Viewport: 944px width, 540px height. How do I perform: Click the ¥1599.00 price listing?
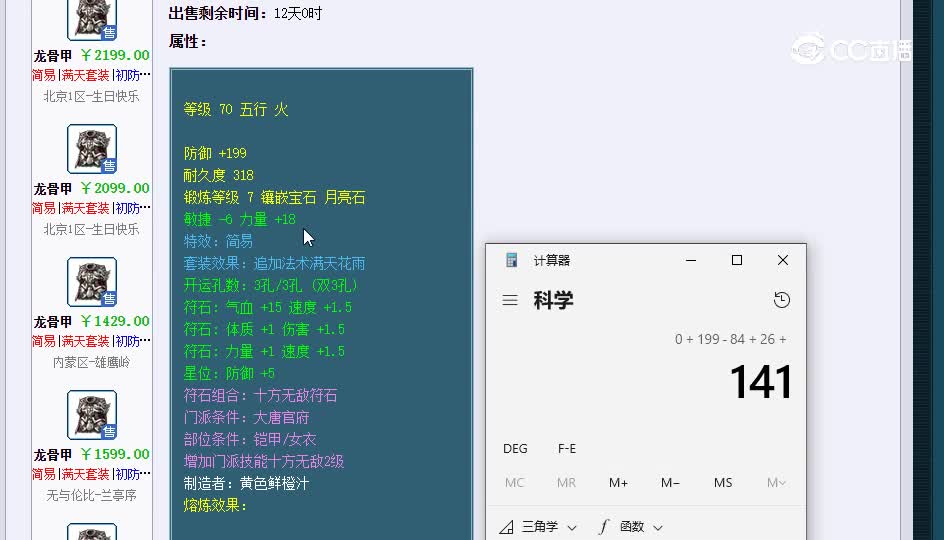point(115,455)
